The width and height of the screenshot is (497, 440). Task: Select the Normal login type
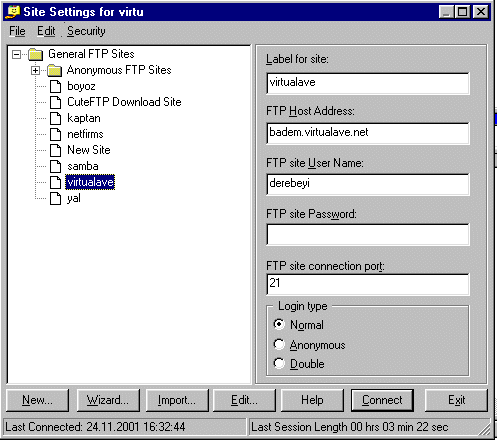point(279,324)
